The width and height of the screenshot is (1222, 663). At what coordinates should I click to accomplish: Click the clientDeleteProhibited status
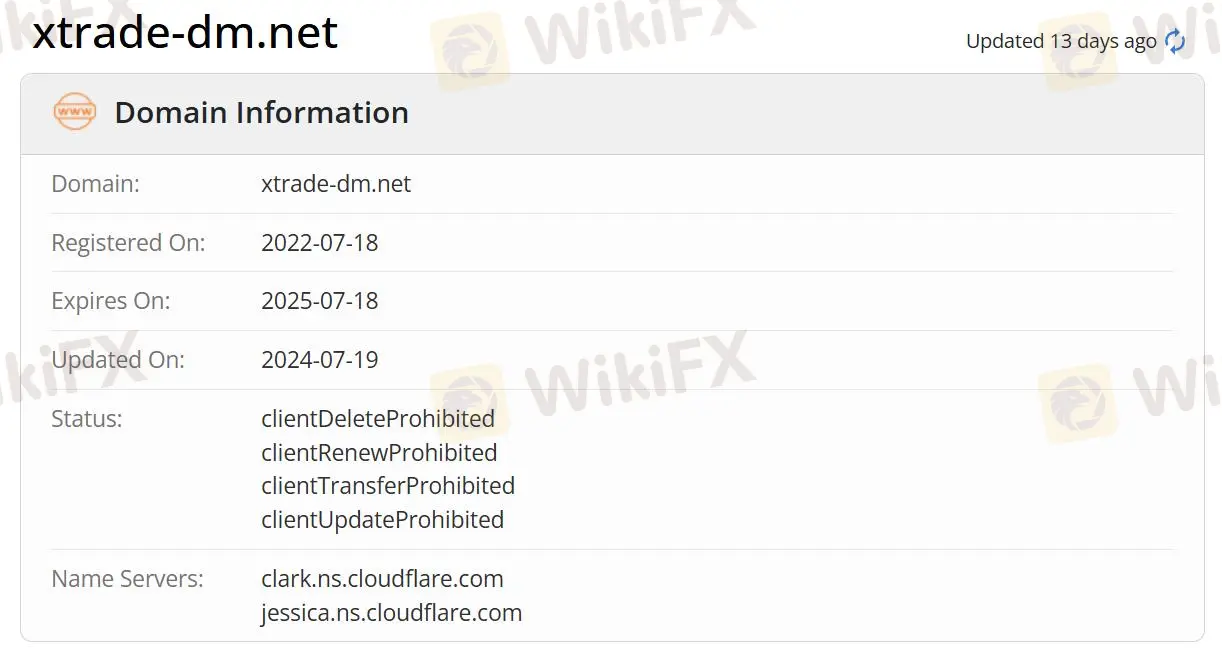[378, 418]
